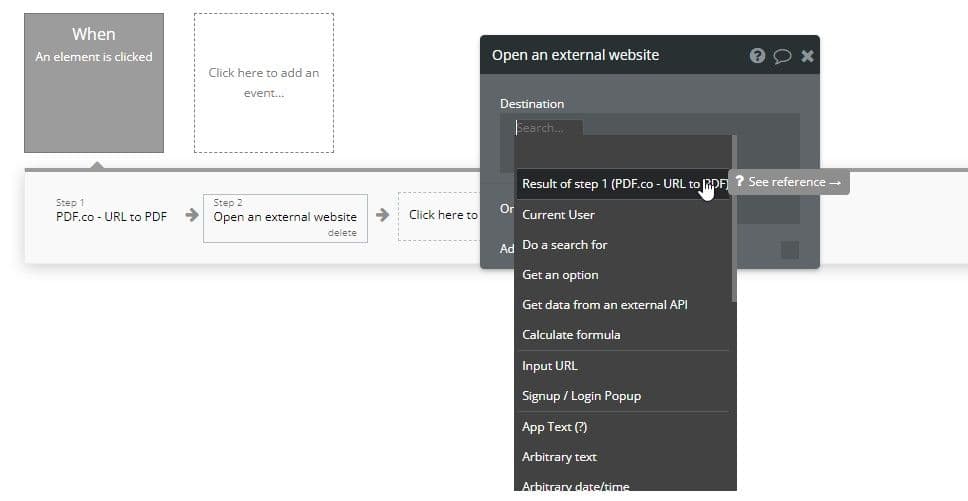Select Signup / Login Popup option

(581, 396)
